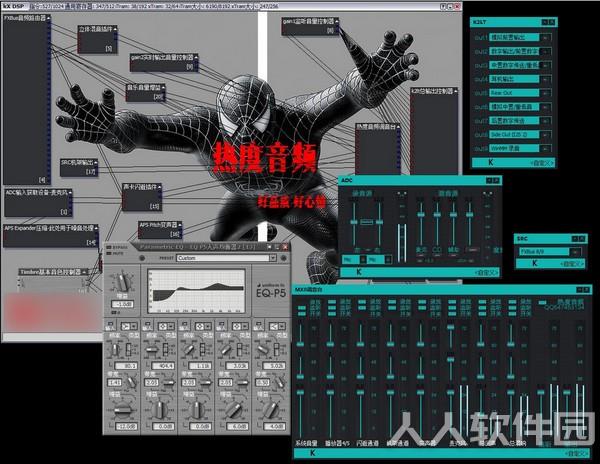Click the 1.41 bandwidth field of the first EQ band
This screenshot has height=464, width=600.
pyautogui.click(x=114, y=382)
